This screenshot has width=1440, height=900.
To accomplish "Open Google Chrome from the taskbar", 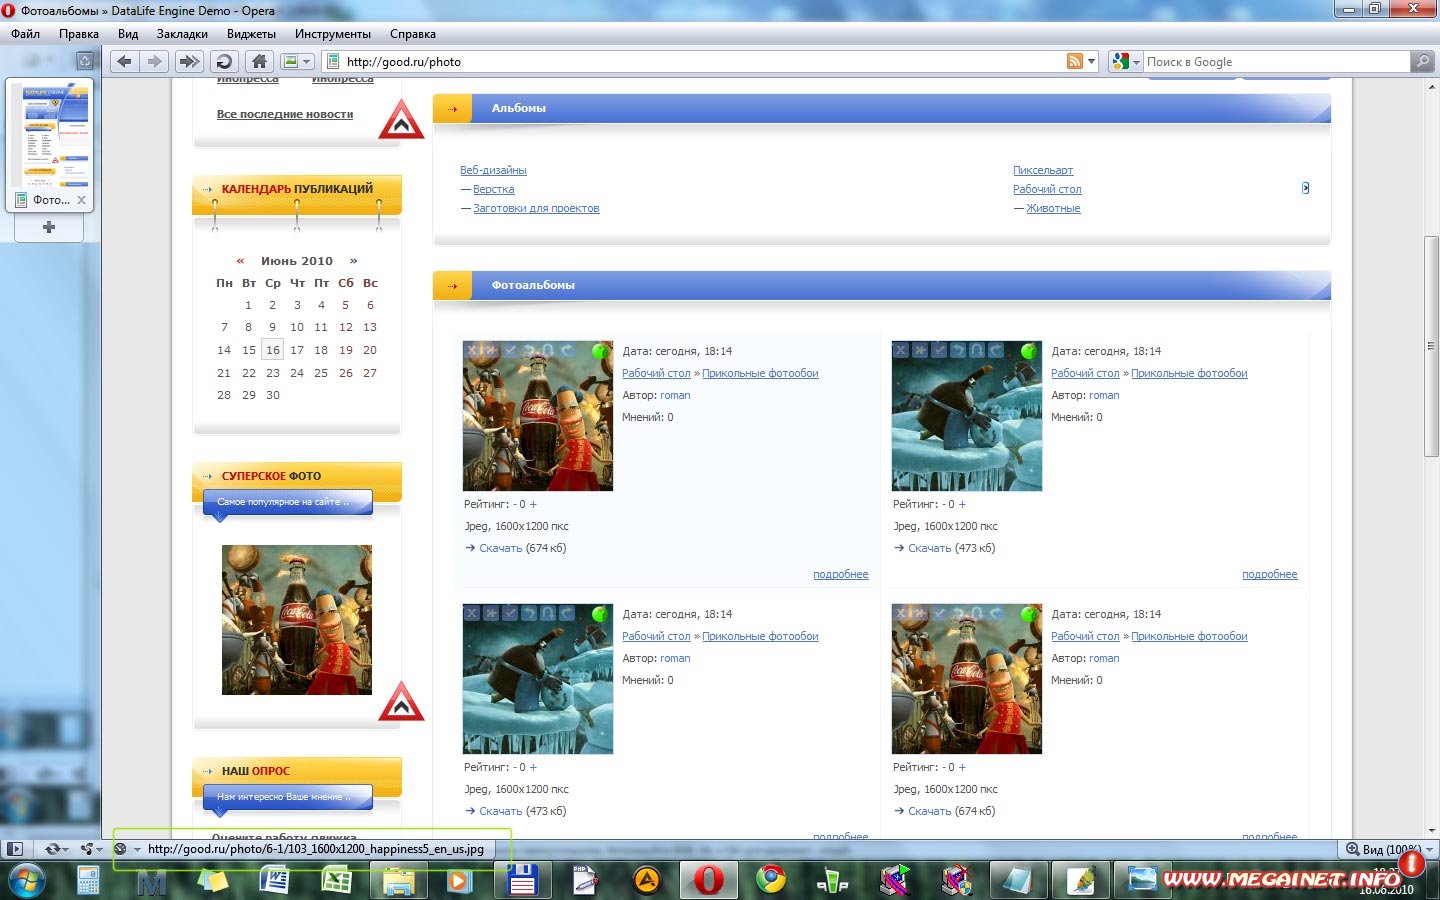I will [x=771, y=880].
